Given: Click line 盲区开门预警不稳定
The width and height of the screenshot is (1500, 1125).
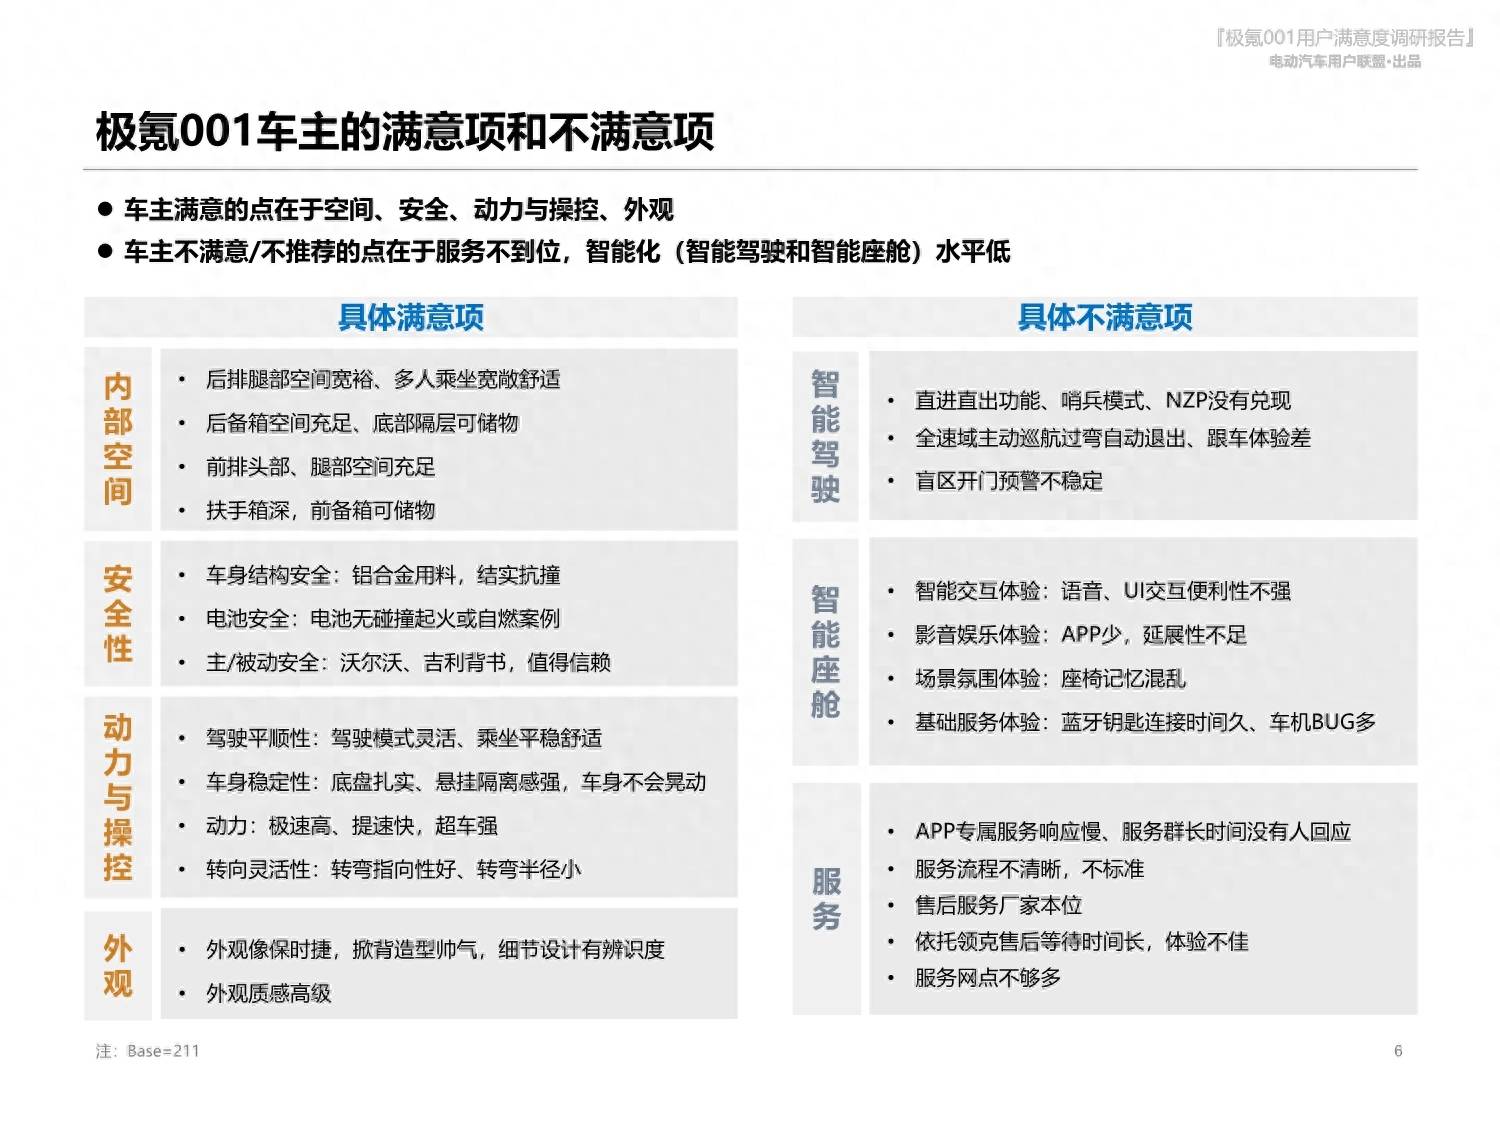Looking at the screenshot, I should (1009, 481).
